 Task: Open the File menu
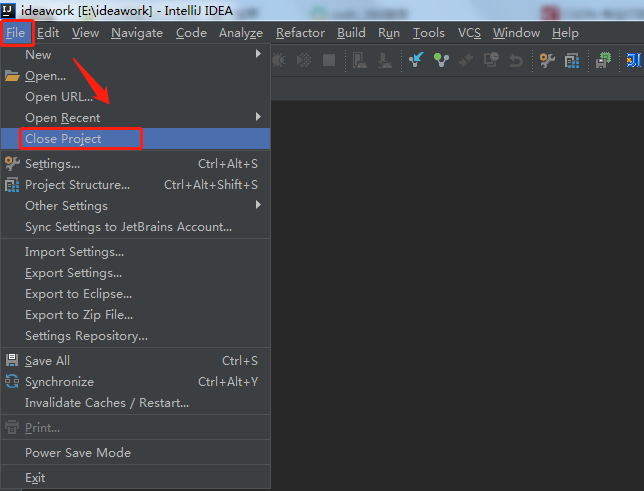16,33
